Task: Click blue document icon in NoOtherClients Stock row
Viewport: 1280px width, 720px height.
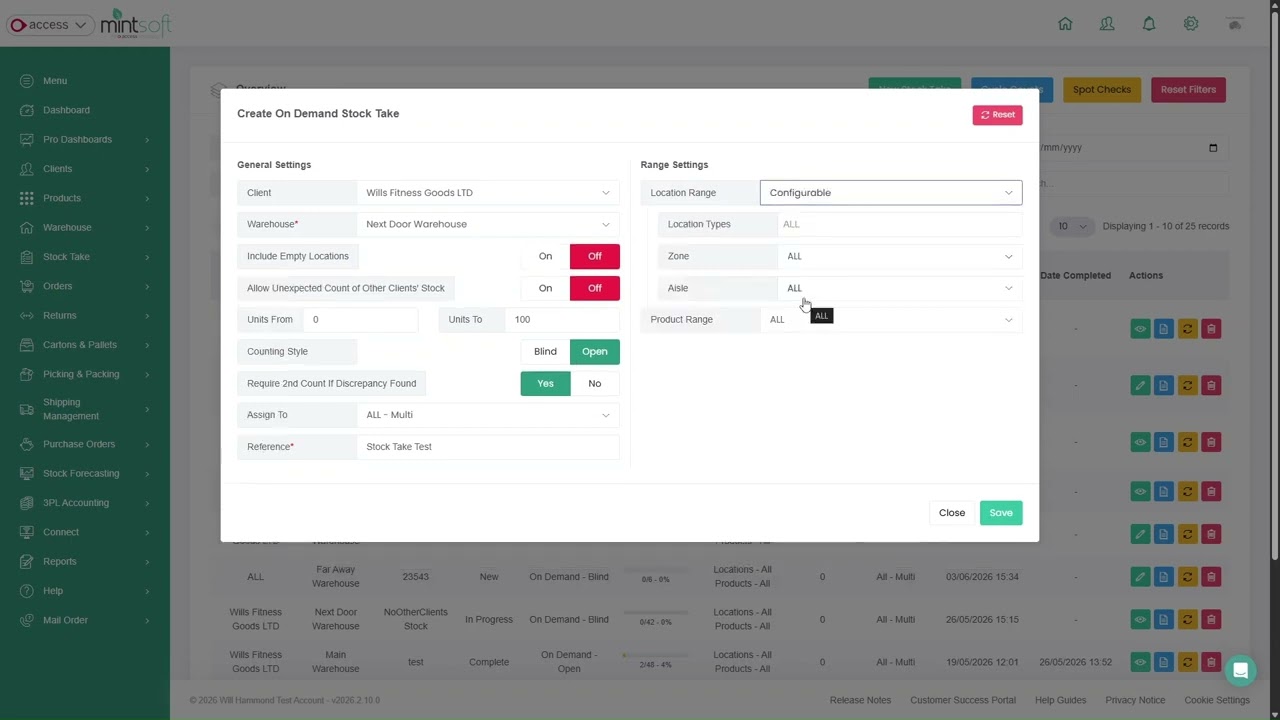Action: pyautogui.click(x=1164, y=619)
